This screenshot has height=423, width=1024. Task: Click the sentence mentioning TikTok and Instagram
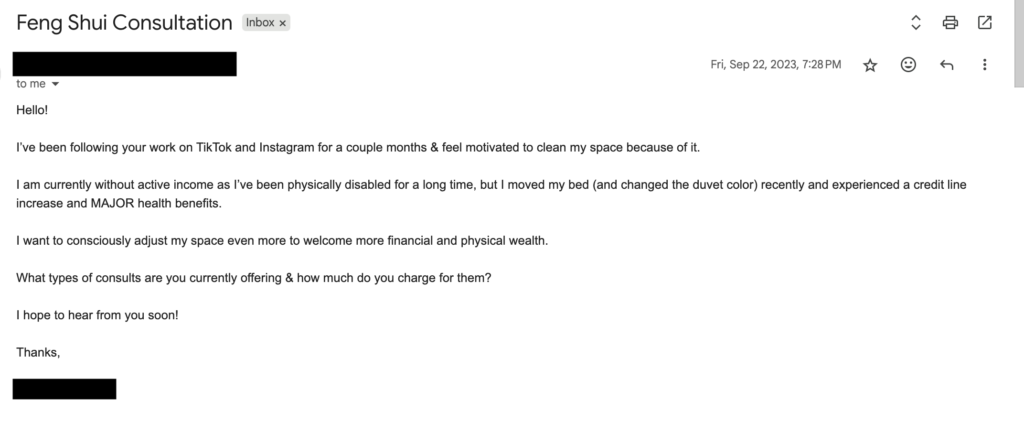(x=358, y=147)
